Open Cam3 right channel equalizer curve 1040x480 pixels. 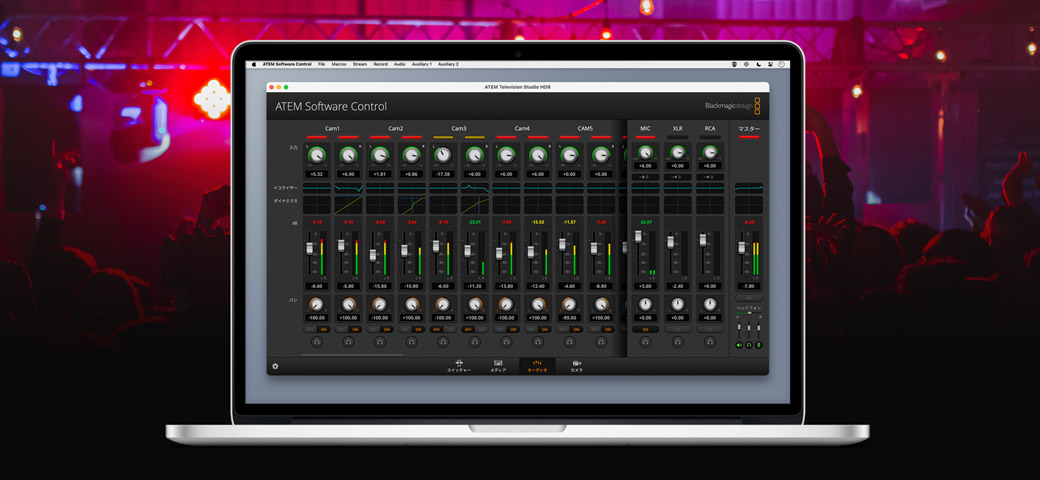475,188
